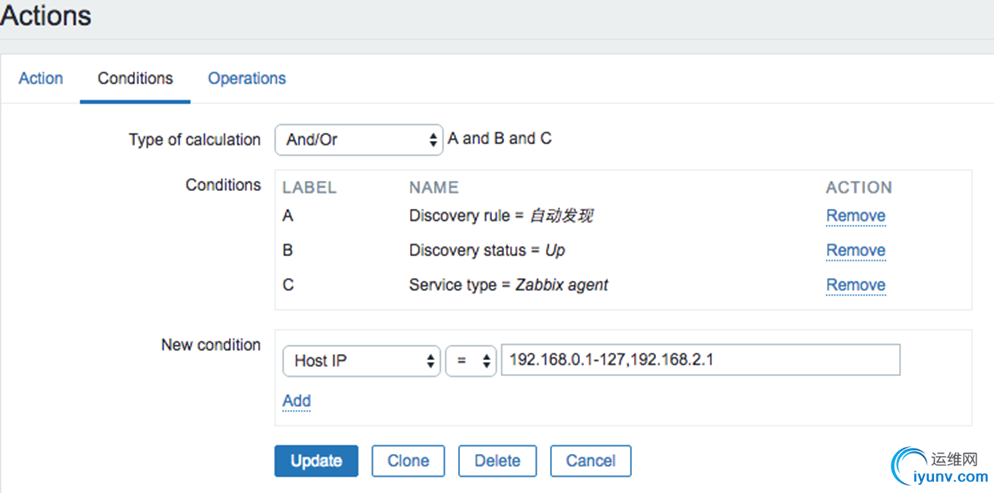Click Add link to add new condition
994x493 pixels.
pos(296,401)
